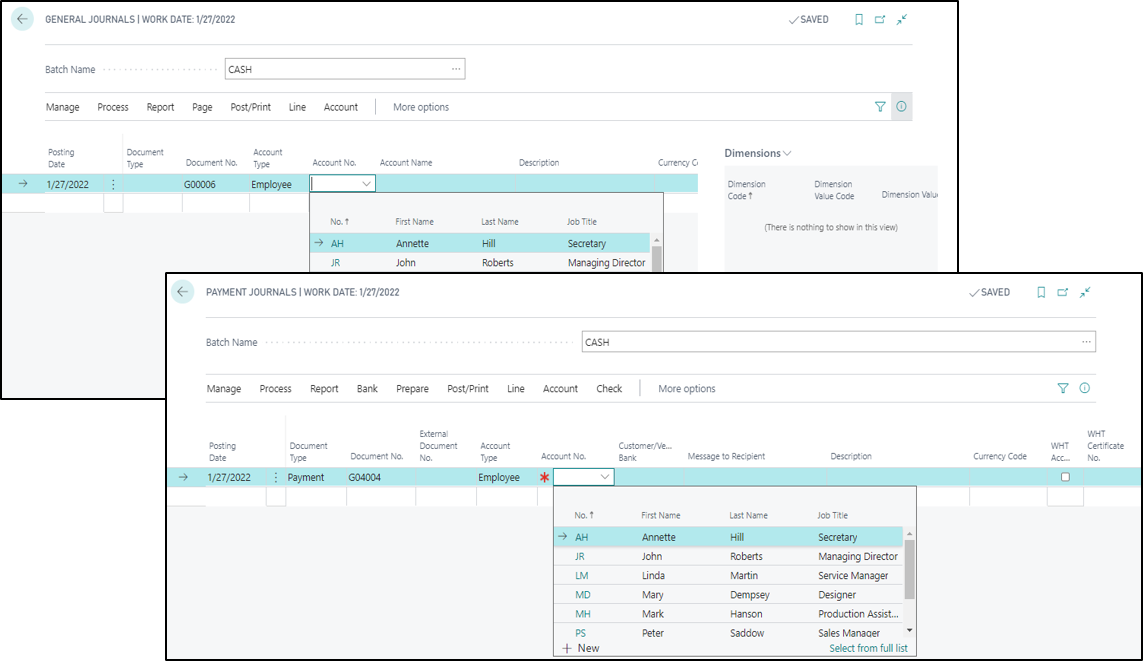Open the Prepare menu in Payment Journals
This screenshot has height=661, width=1143.
(x=412, y=389)
